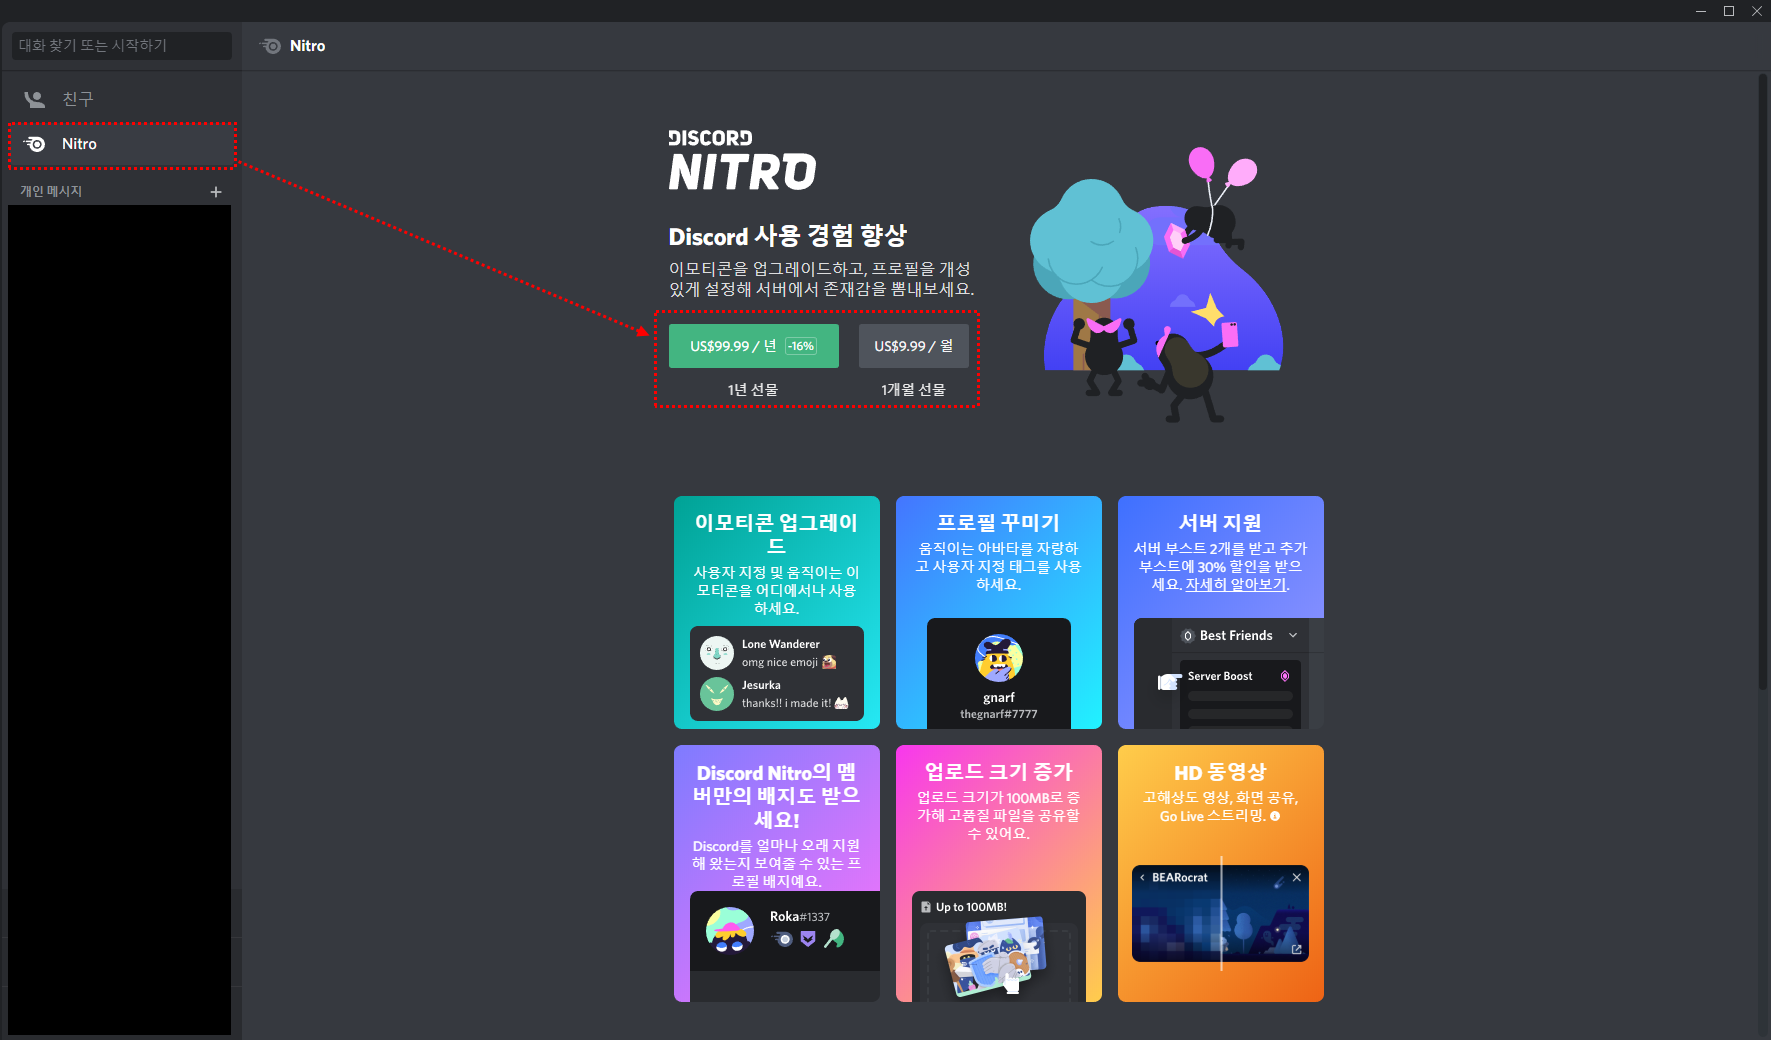The width and height of the screenshot is (1771, 1040).
Task: Click the Jesurka username
Action: (x=761, y=685)
